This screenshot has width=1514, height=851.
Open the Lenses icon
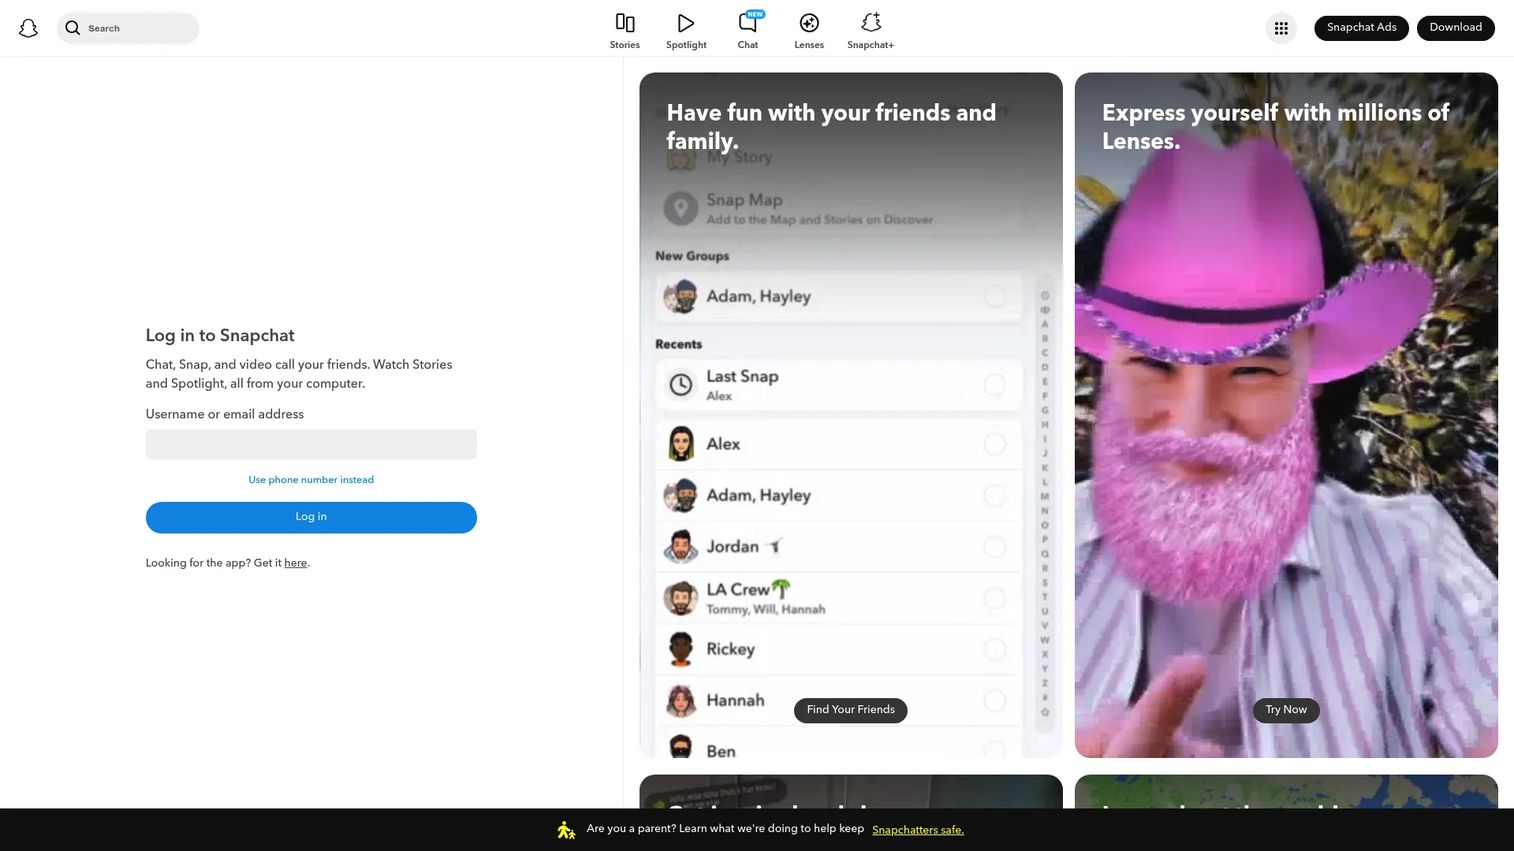(809, 23)
